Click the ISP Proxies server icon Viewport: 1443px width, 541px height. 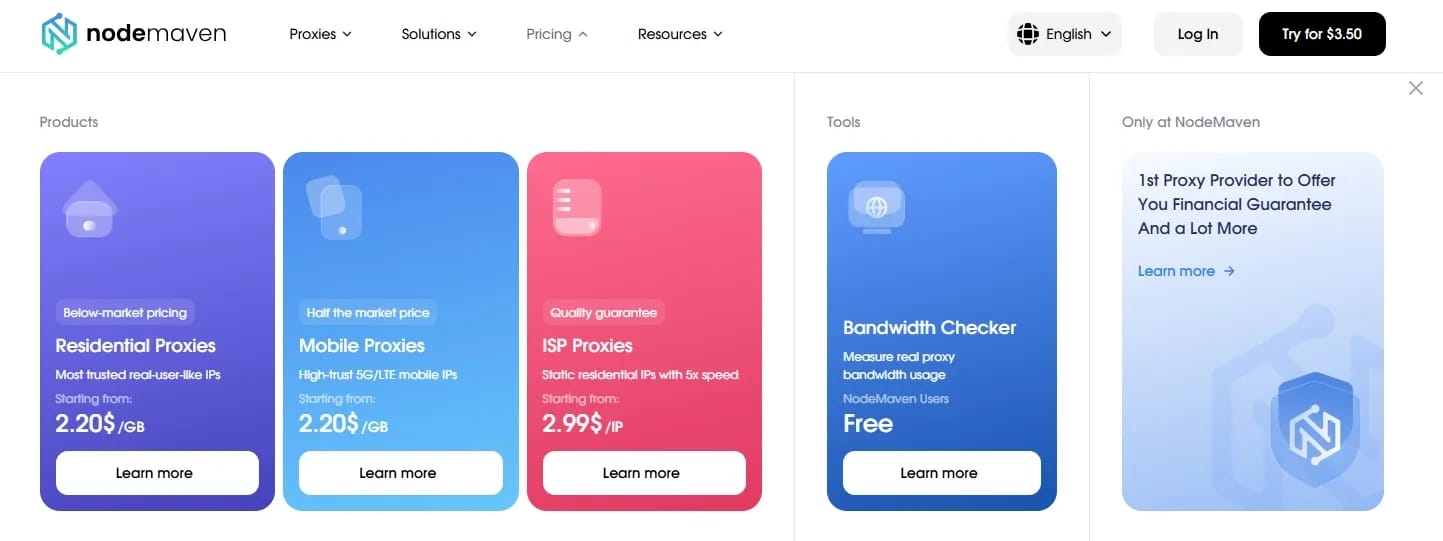tap(577, 207)
